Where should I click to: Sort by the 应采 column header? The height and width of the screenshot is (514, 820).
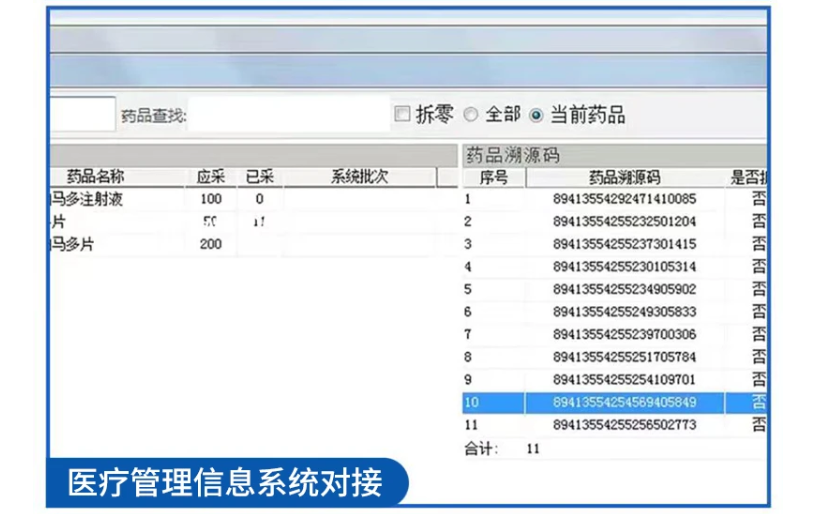point(211,177)
